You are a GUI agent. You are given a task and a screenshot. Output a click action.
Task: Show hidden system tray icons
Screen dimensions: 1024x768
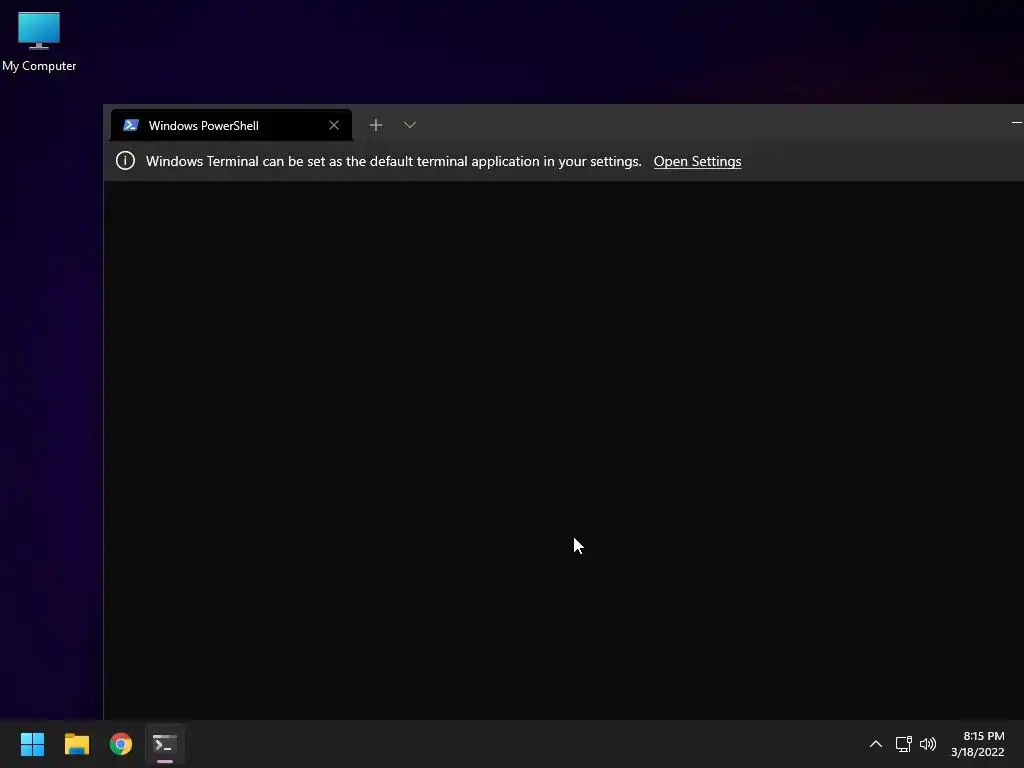(x=876, y=744)
